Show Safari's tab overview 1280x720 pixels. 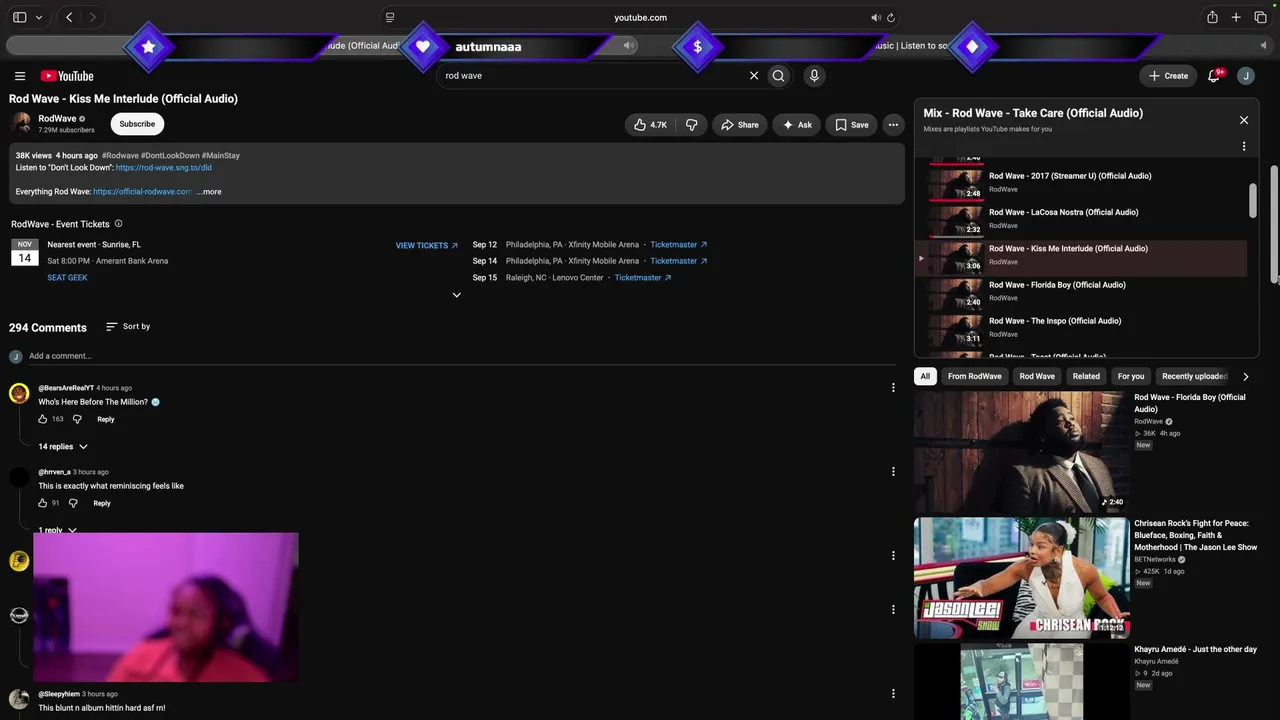pos(1260,17)
